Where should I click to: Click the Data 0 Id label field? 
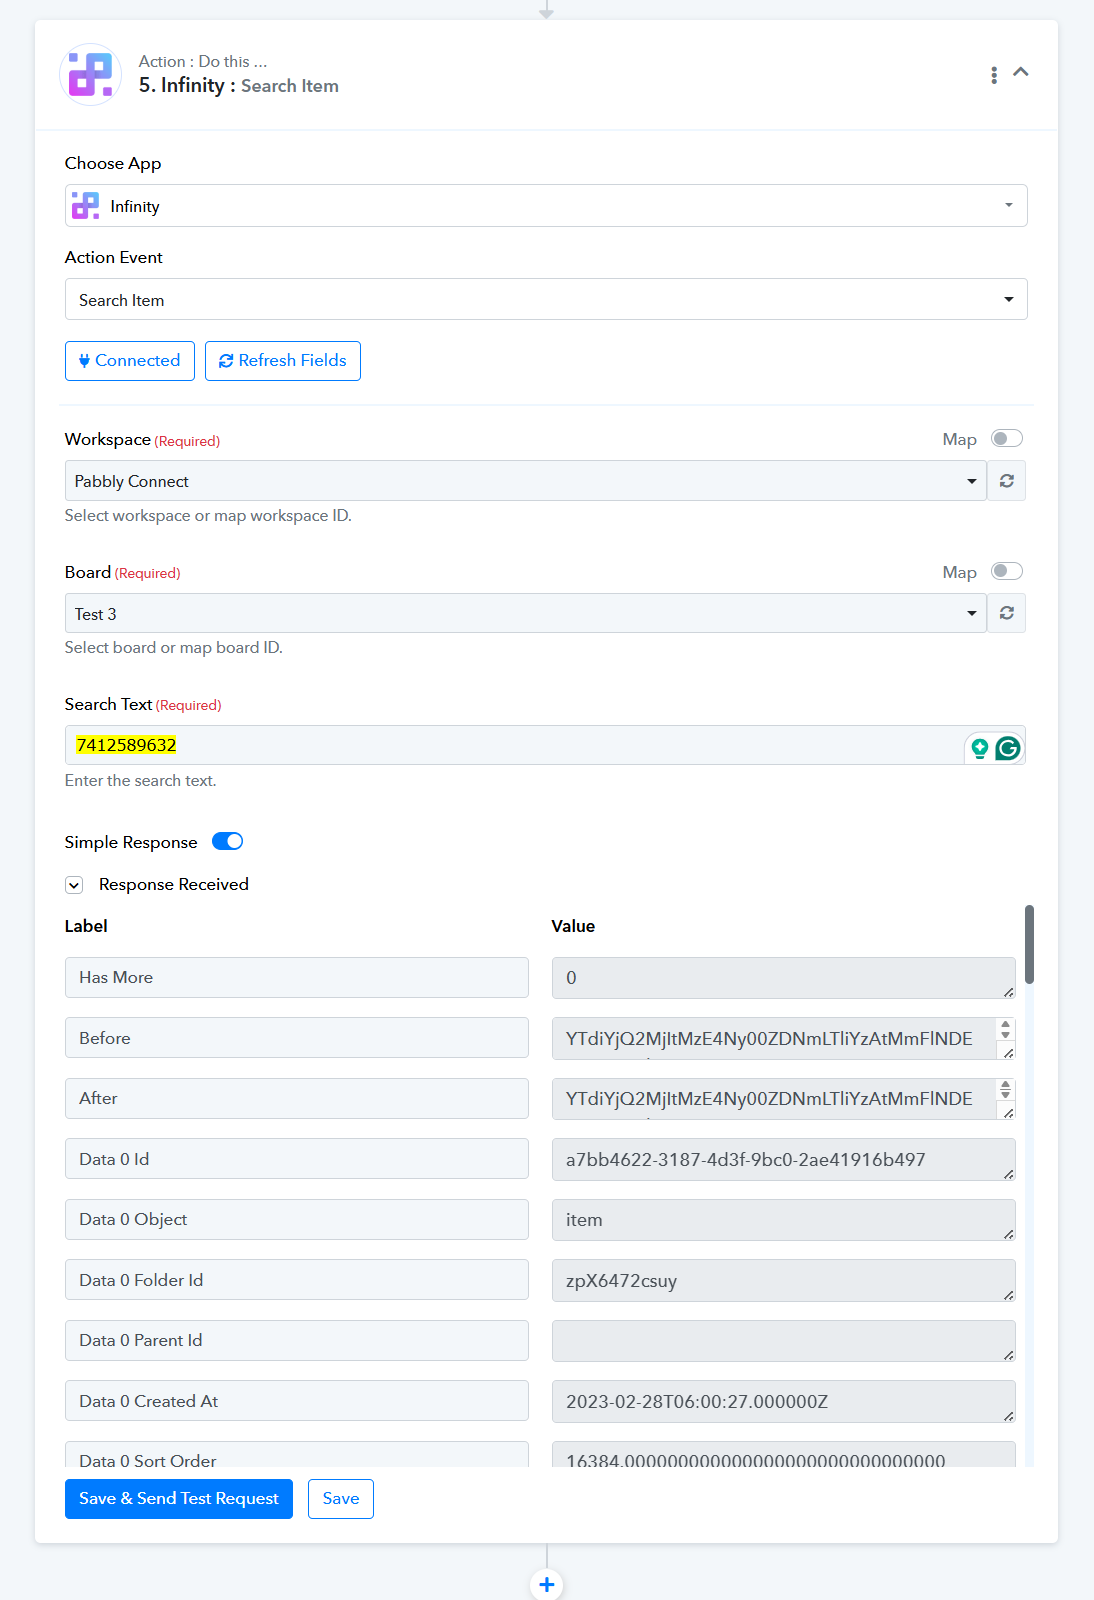point(297,1159)
